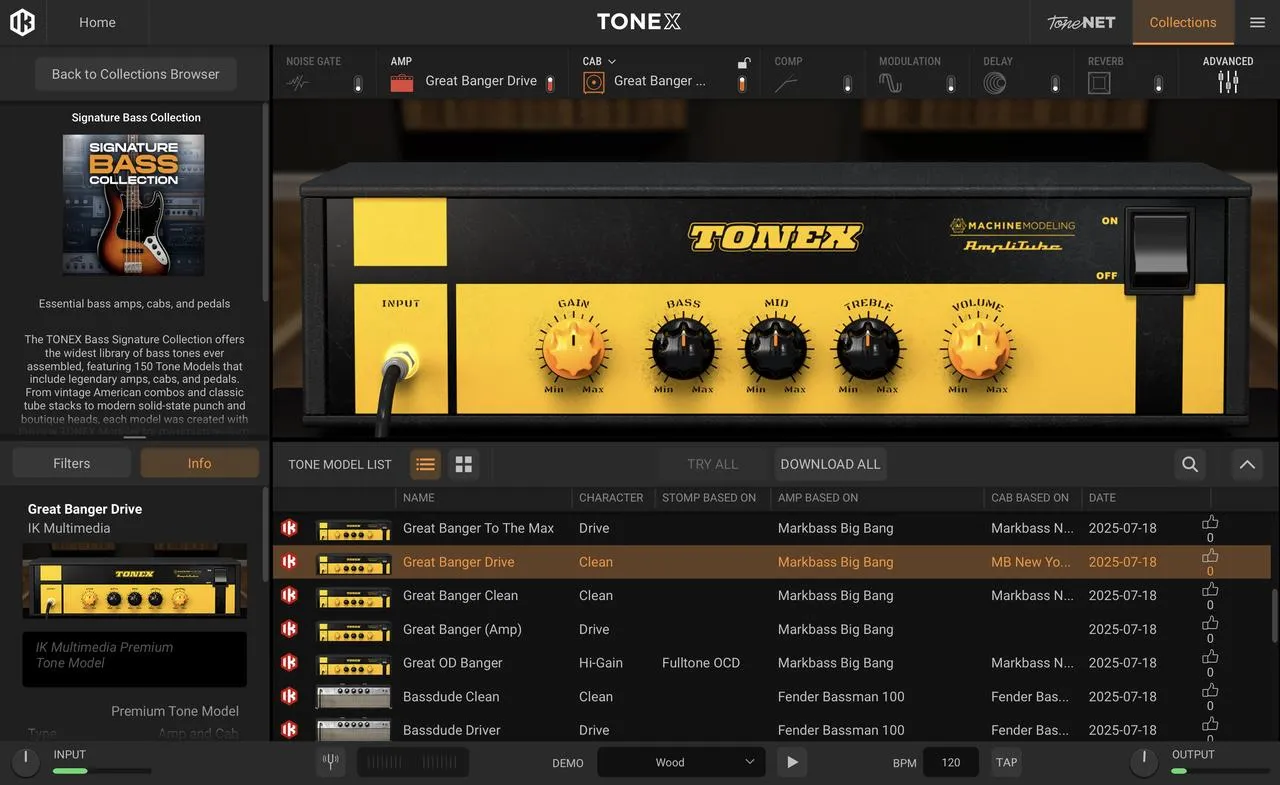
Task: Click IK badge on Great OD Banger row
Action: pyautogui.click(x=289, y=662)
